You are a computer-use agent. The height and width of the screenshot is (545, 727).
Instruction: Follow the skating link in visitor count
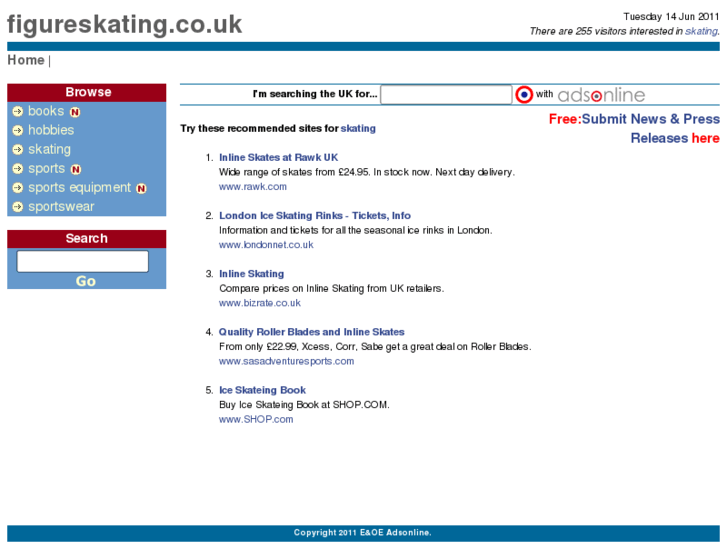pyautogui.click(x=701, y=31)
